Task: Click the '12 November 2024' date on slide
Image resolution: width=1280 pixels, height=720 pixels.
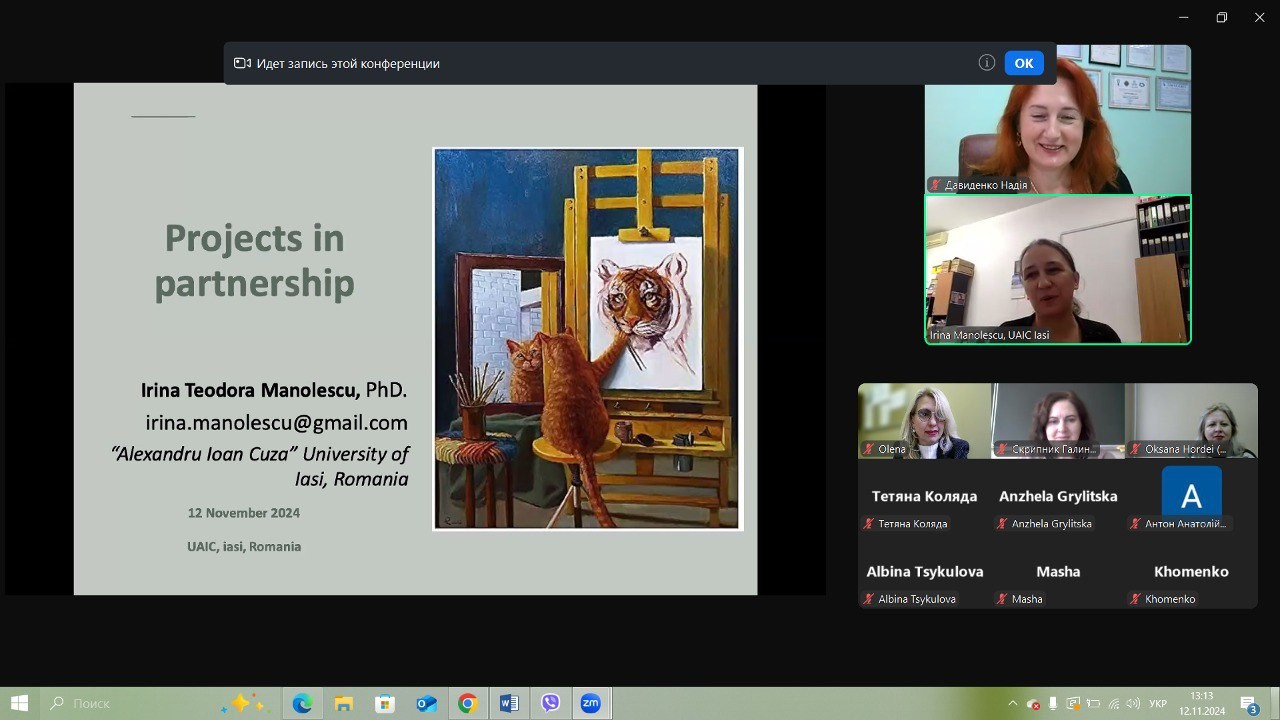Action: (x=244, y=513)
